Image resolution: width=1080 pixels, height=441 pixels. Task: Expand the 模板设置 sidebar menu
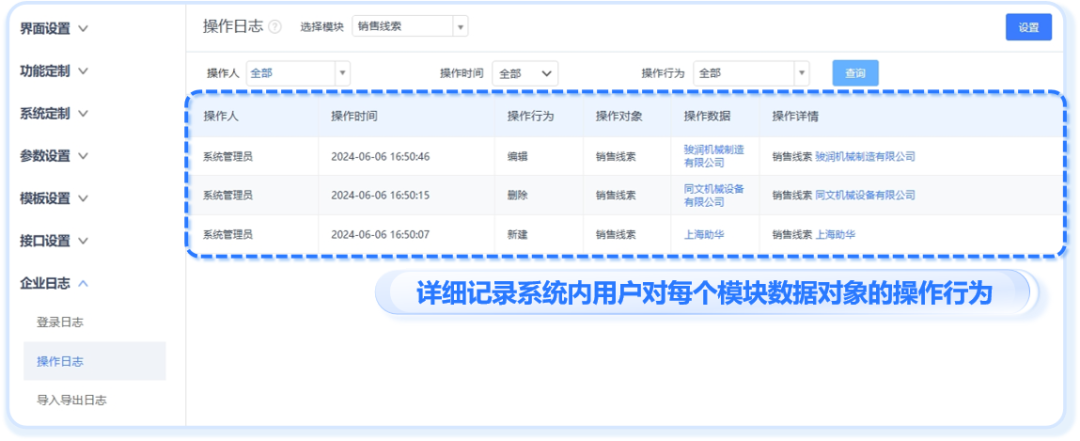pyautogui.click(x=54, y=198)
